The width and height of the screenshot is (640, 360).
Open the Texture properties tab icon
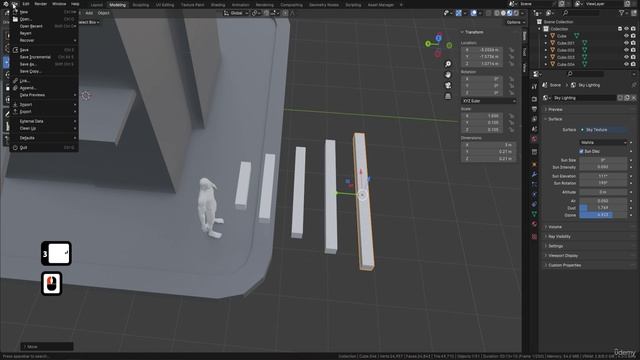coord(534,236)
